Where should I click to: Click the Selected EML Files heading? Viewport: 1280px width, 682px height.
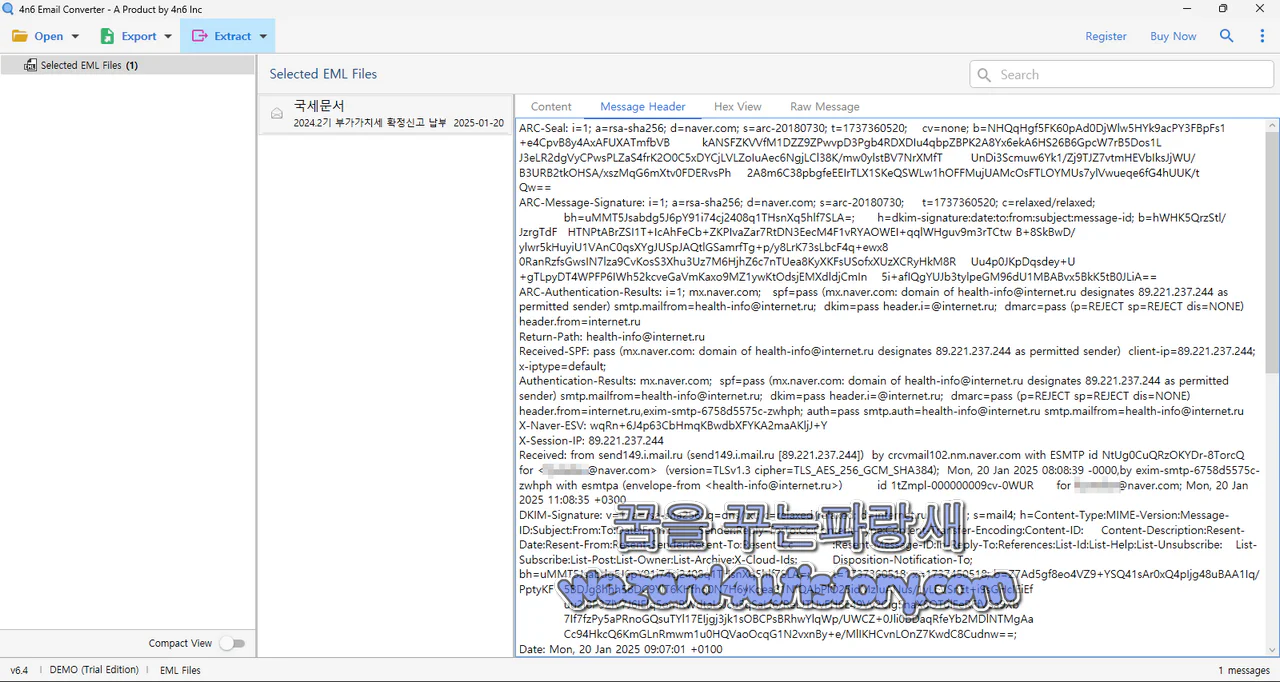(x=323, y=74)
